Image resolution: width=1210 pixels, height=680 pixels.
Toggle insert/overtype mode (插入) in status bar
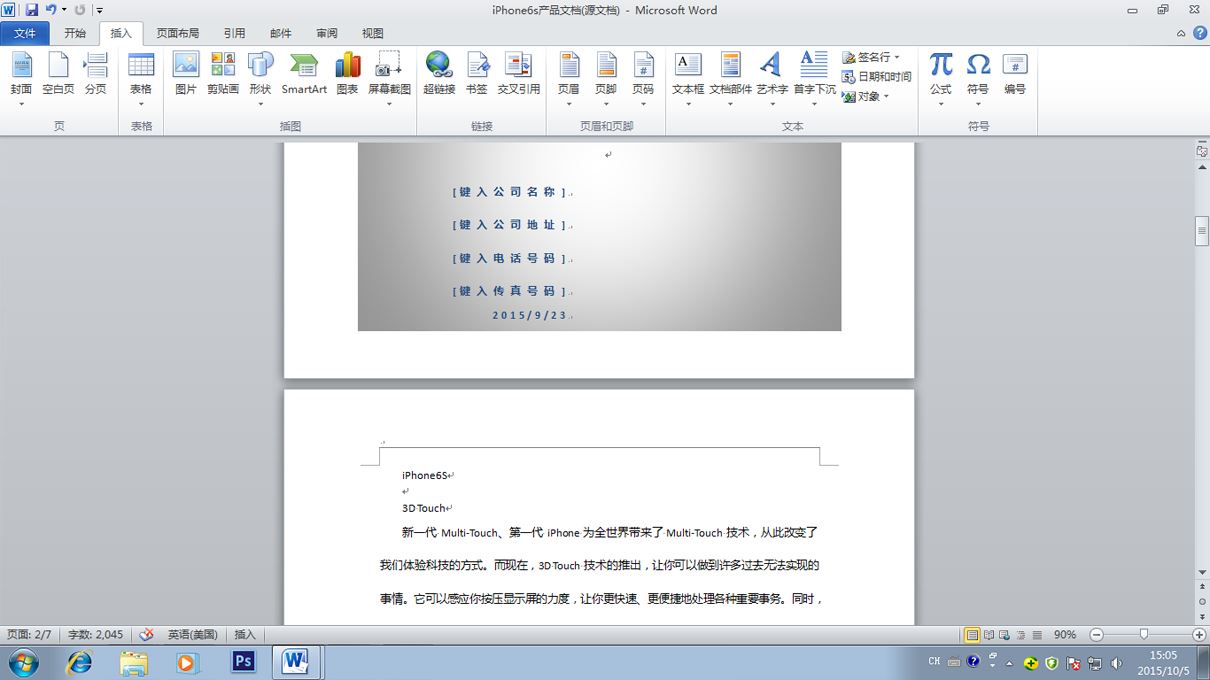click(245, 634)
